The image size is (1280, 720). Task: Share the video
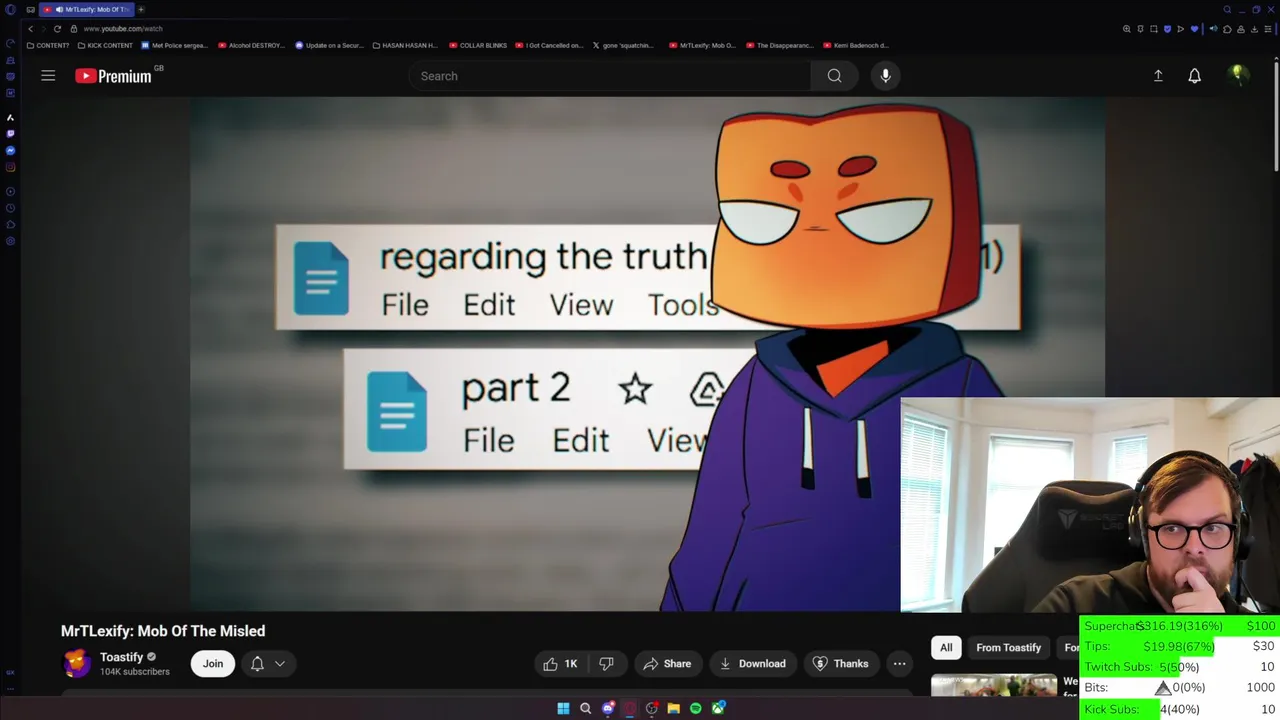click(x=667, y=664)
